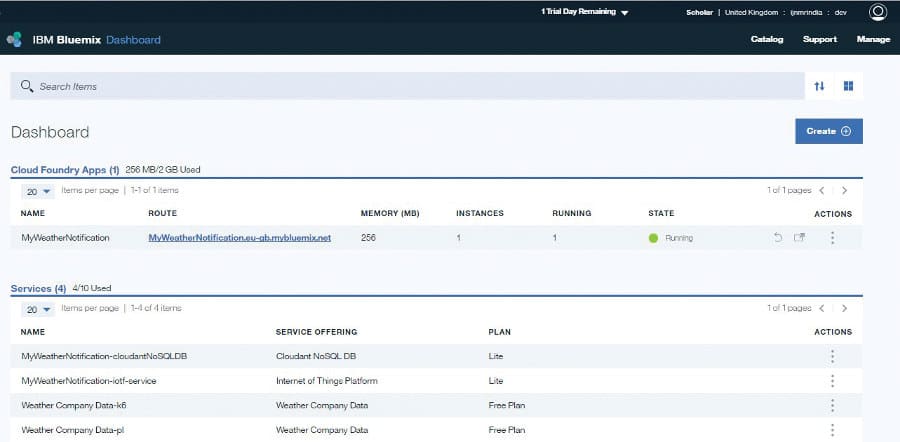Open the MyWeatherNotification.eu-gb.mybluemix.net route link
The height and width of the screenshot is (442, 900).
tap(239, 238)
